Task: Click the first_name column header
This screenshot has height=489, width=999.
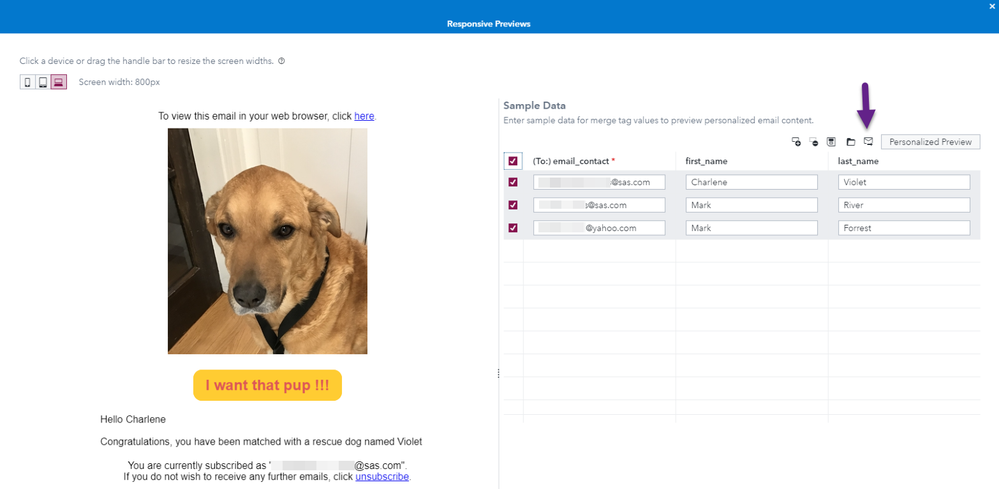Action: [707, 161]
